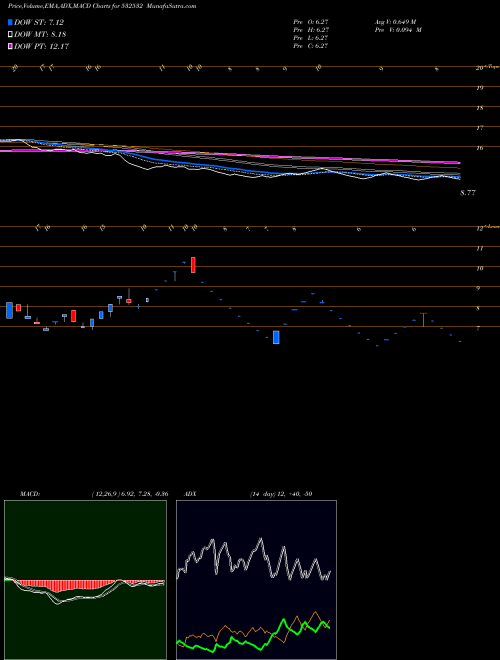Click the red candle with long lower wick near the end
This screenshot has width=500, height=660.
(423, 319)
